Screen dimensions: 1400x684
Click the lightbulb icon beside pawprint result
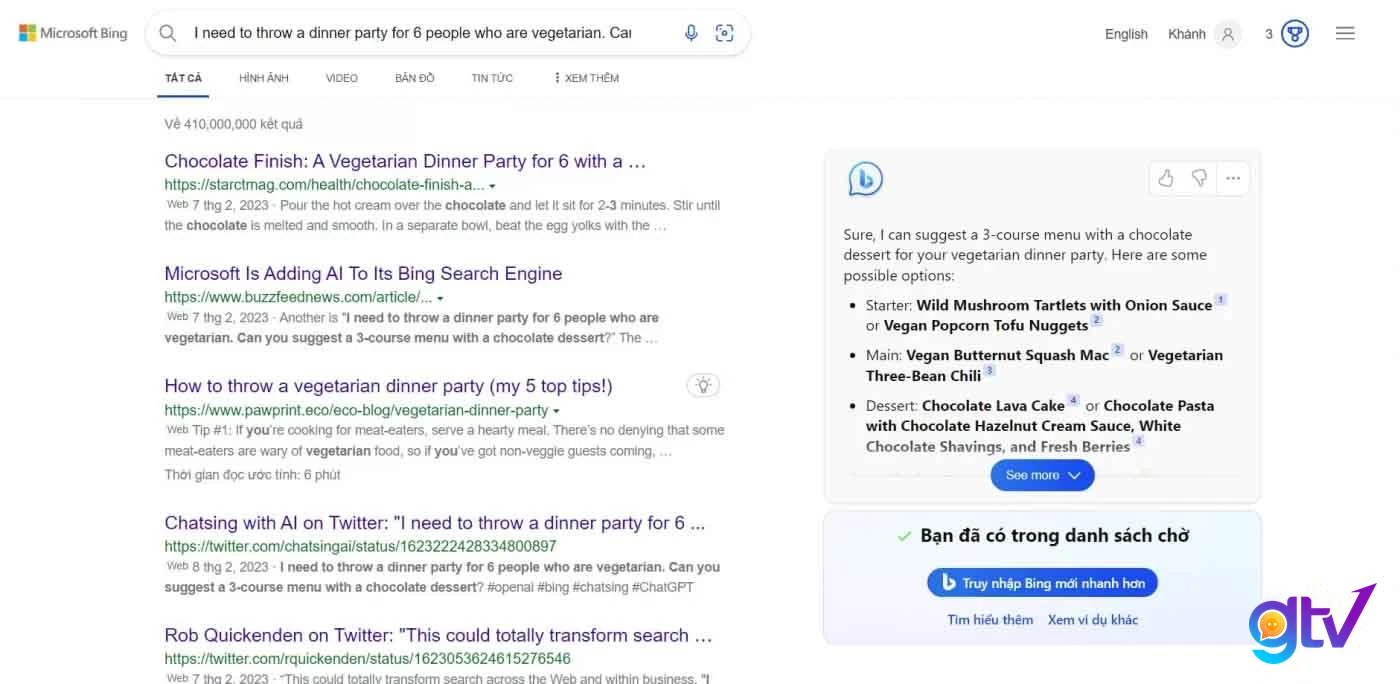[x=704, y=385]
